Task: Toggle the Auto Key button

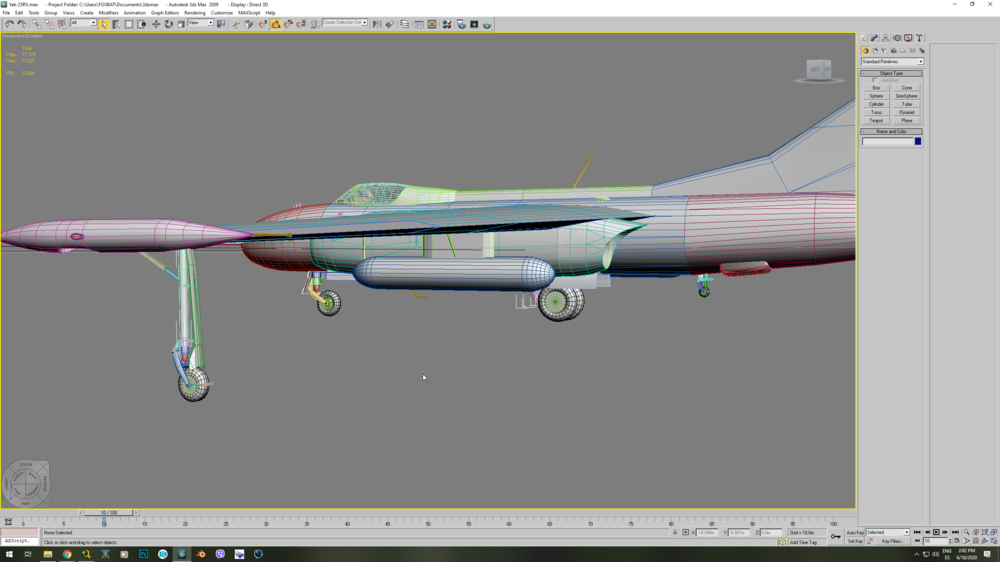Action: click(x=855, y=533)
